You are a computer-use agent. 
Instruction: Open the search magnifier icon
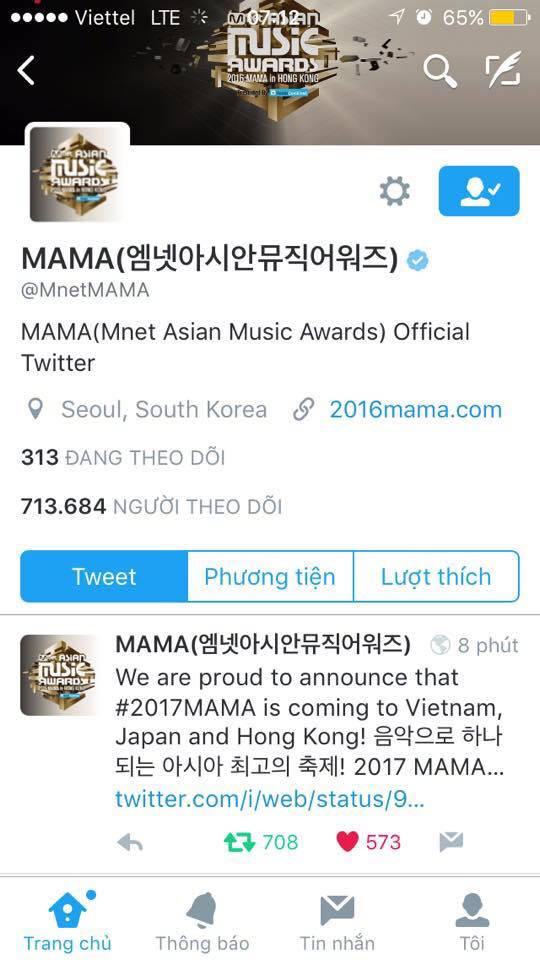[440, 71]
